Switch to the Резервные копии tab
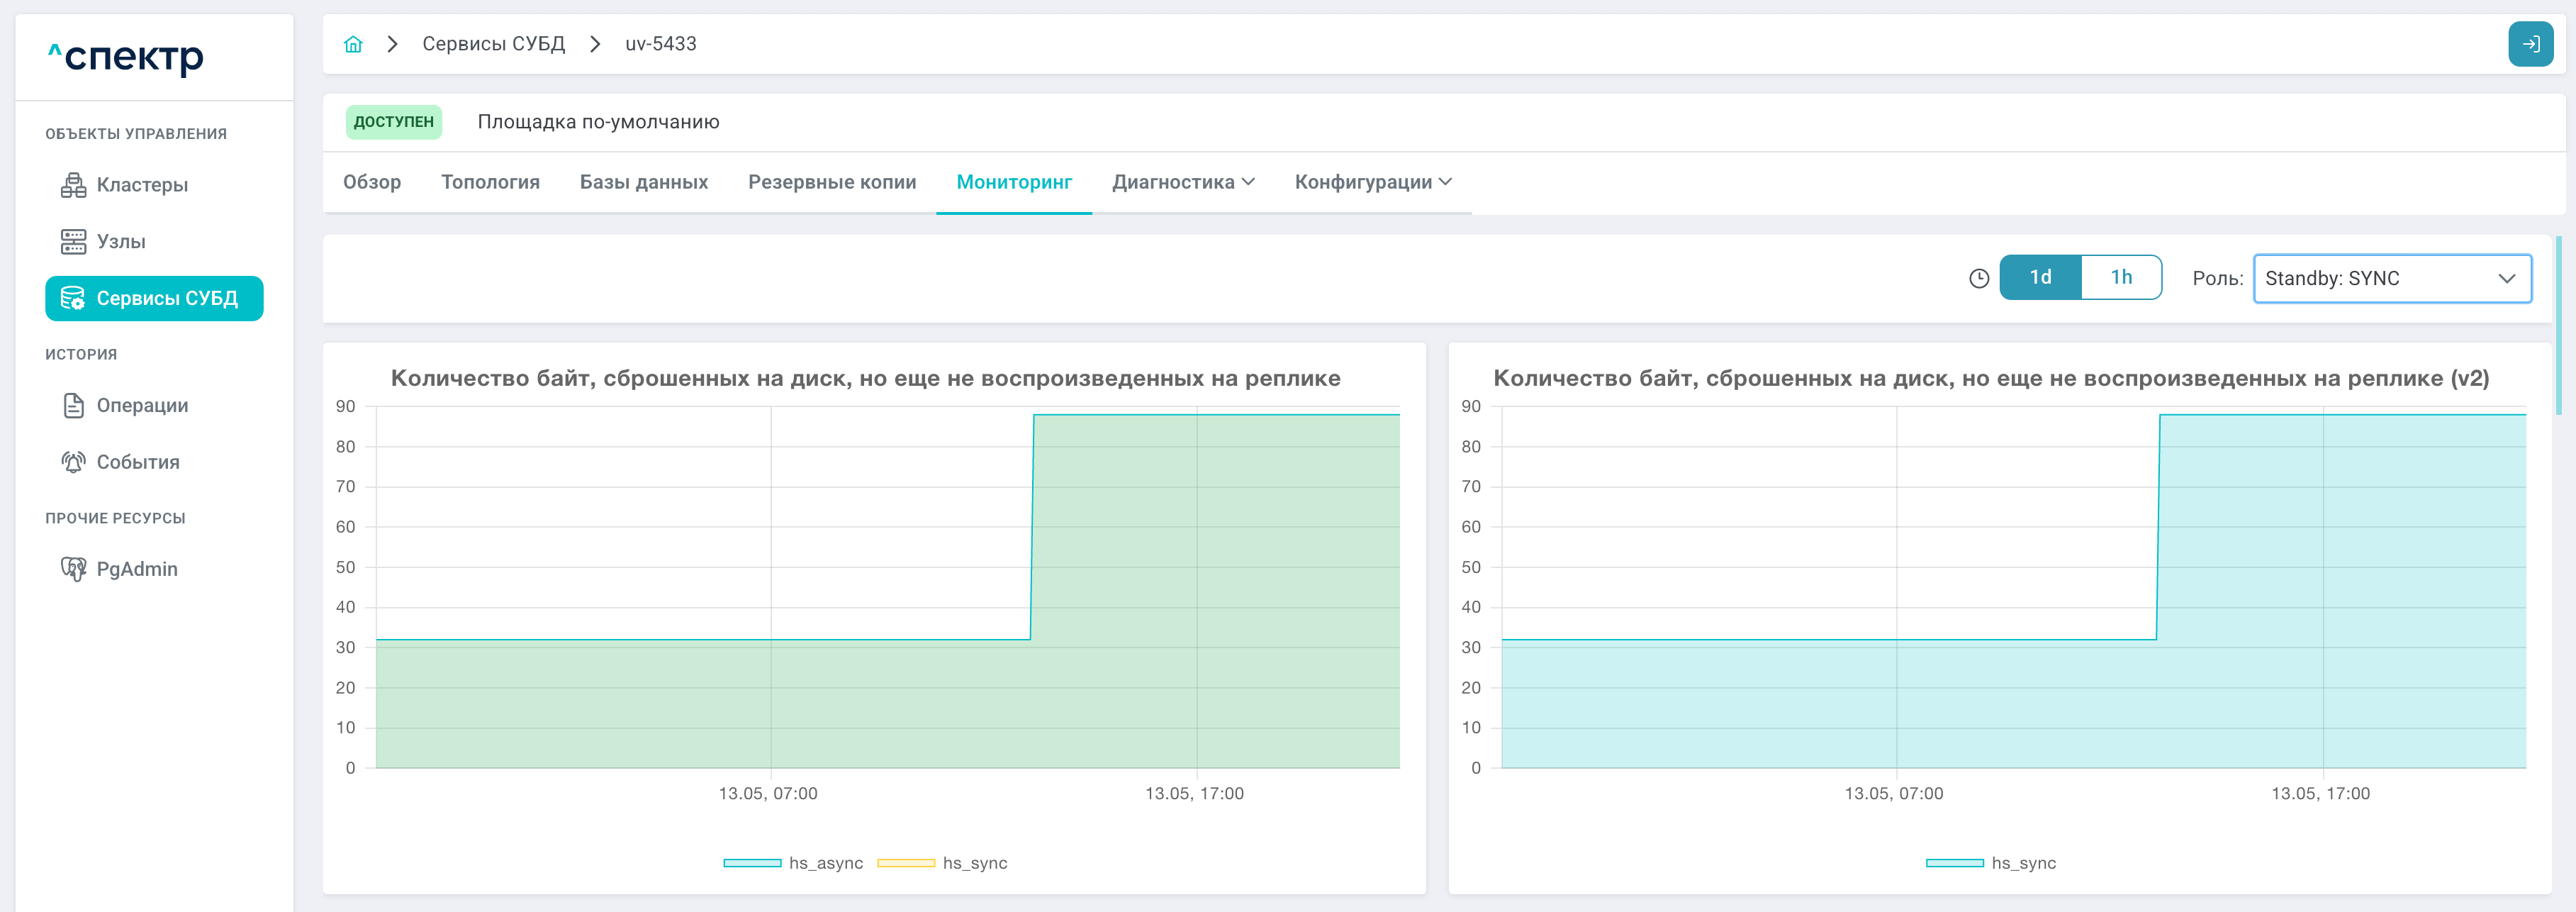 coord(832,182)
